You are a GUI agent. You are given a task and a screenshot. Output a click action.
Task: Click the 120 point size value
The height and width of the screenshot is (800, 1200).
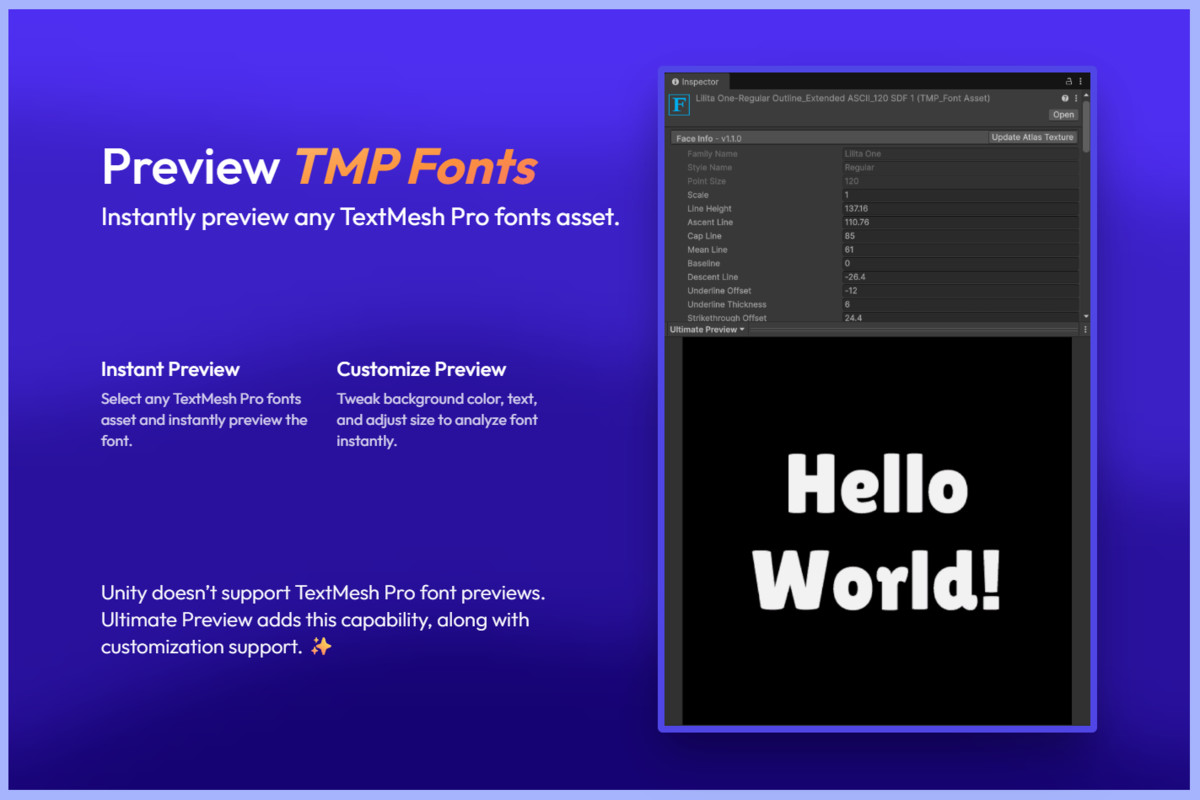click(851, 181)
